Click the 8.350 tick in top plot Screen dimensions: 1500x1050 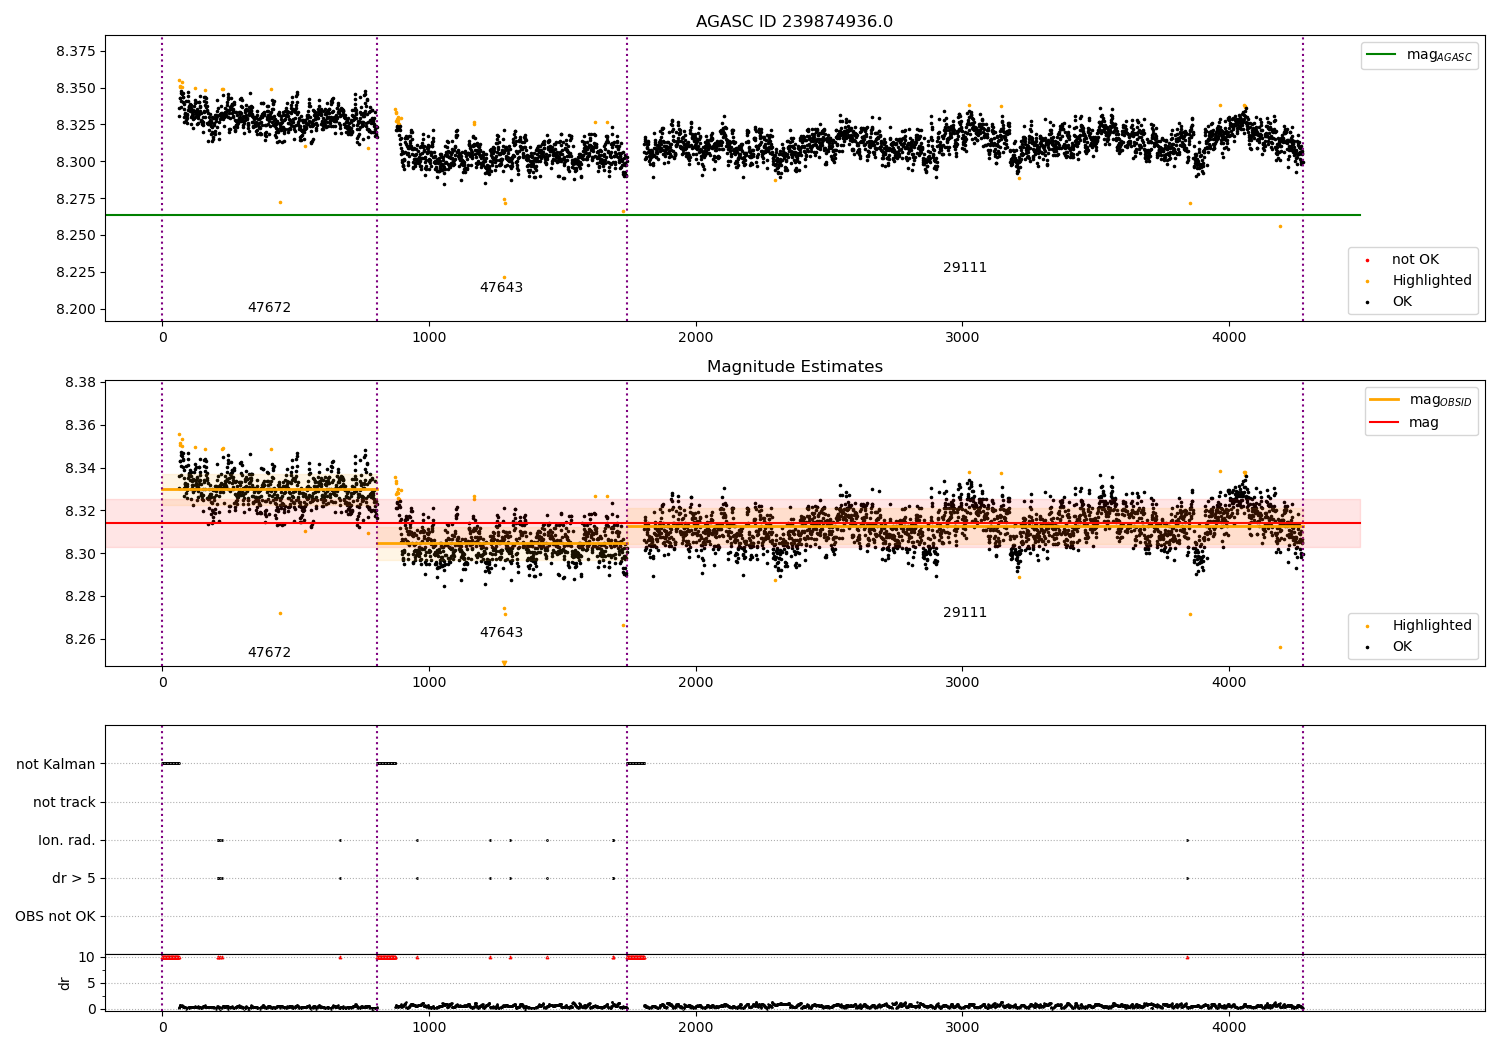click(x=74, y=89)
